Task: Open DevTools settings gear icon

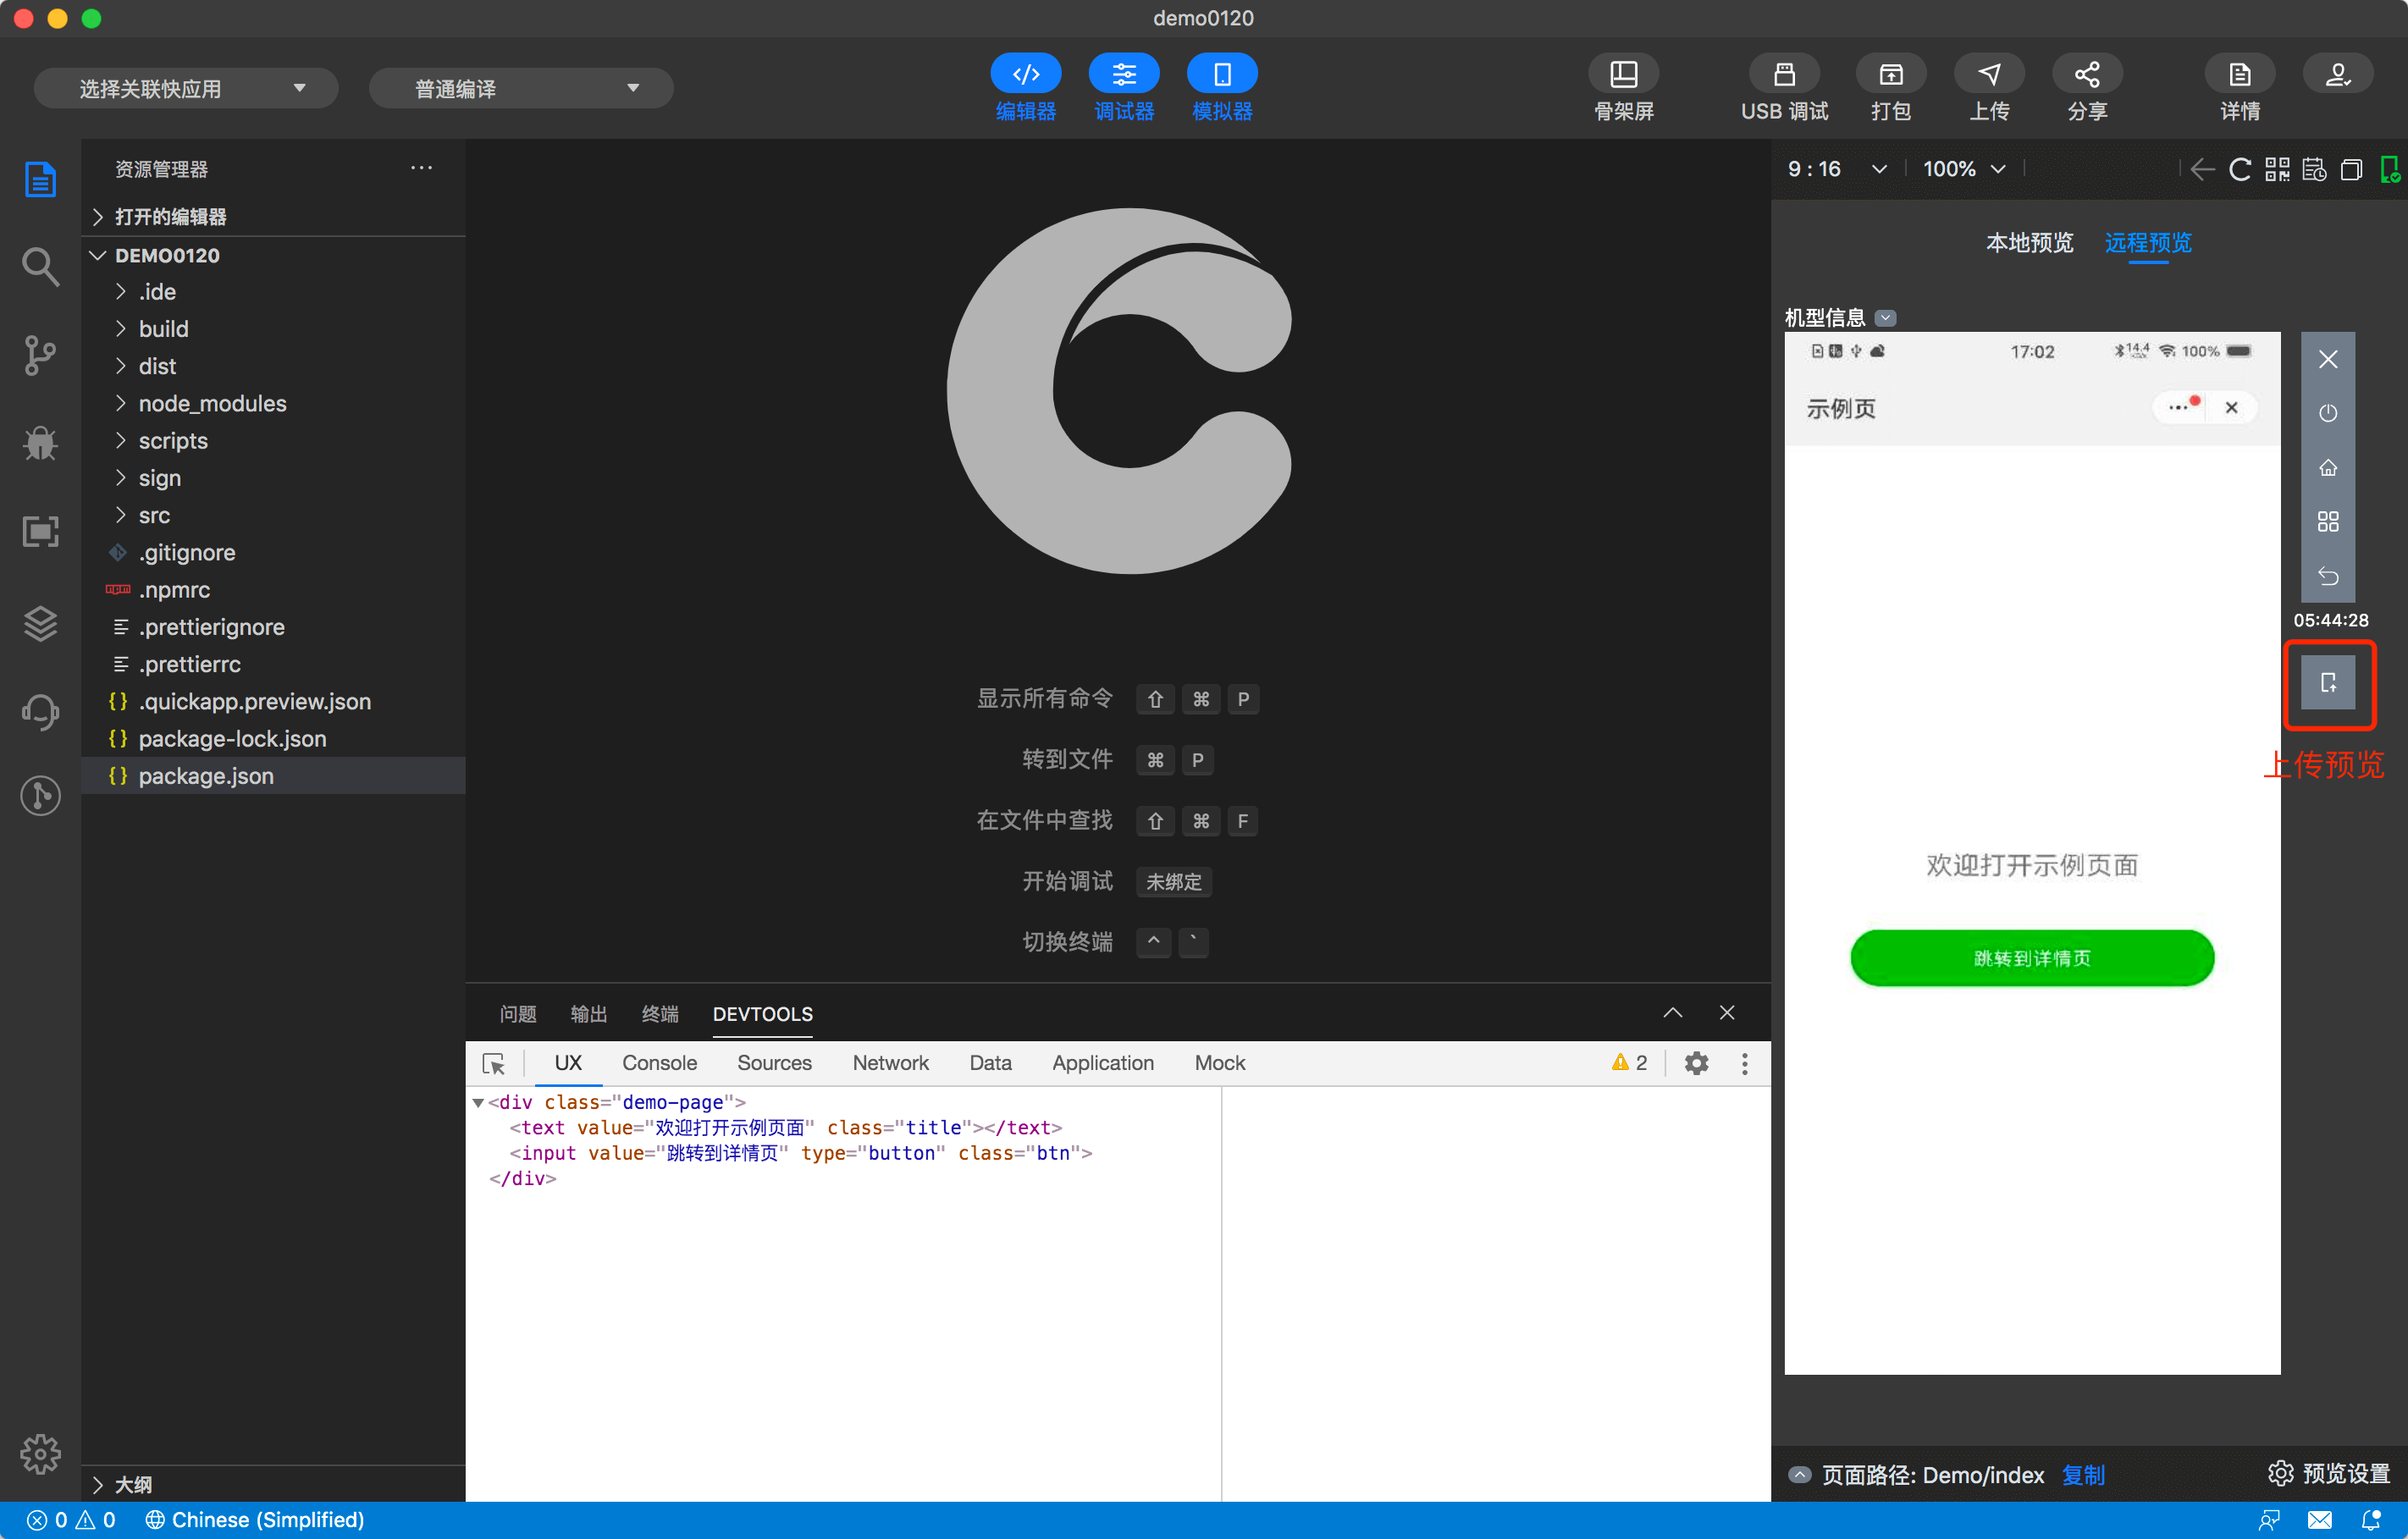Action: point(1696,1063)
